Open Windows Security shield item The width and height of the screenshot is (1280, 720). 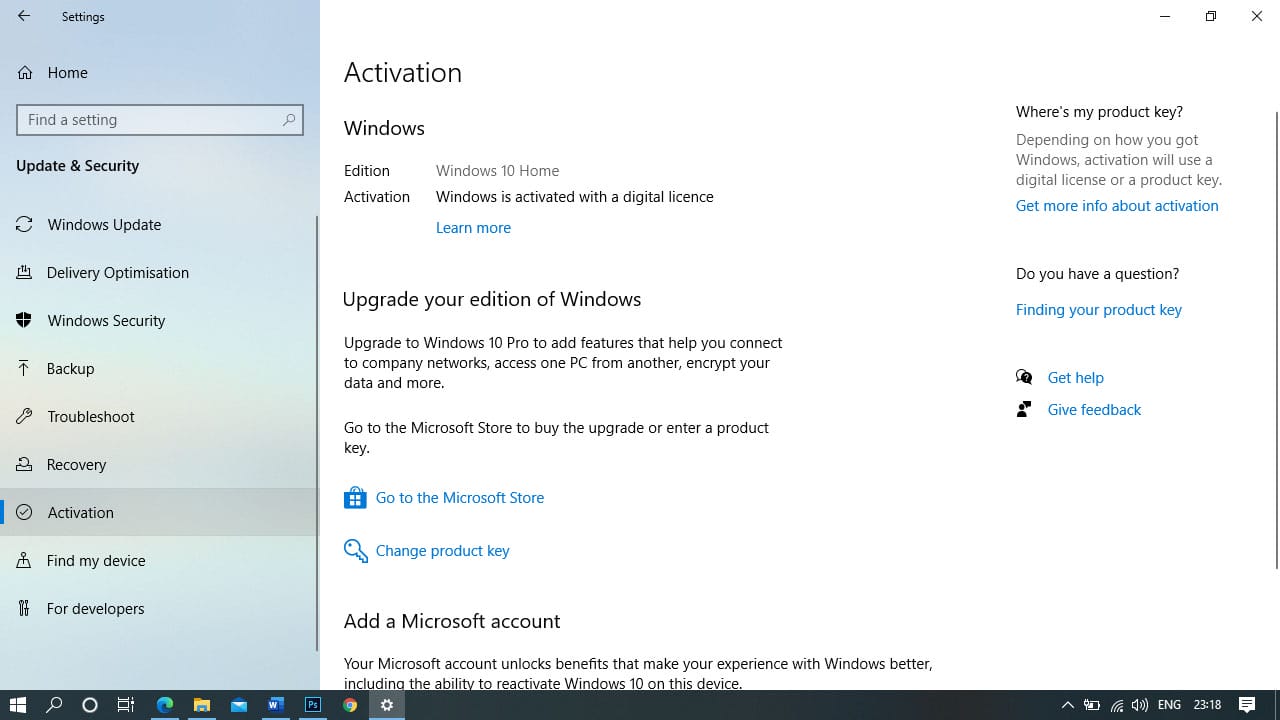tap(106, 320)
